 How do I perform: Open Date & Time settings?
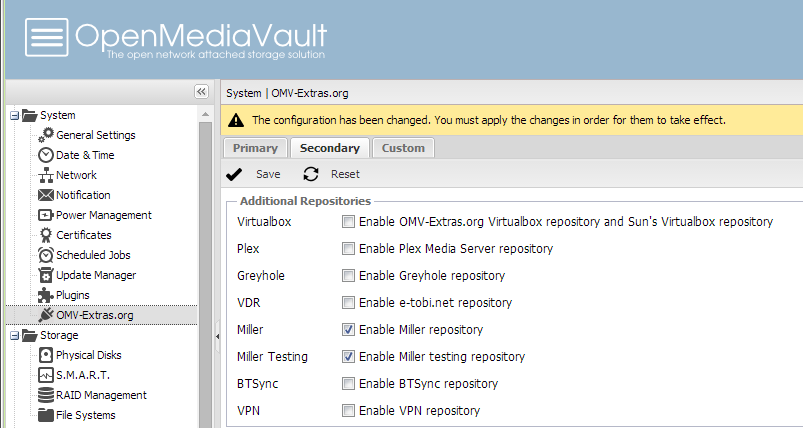[x=85, y=155]
